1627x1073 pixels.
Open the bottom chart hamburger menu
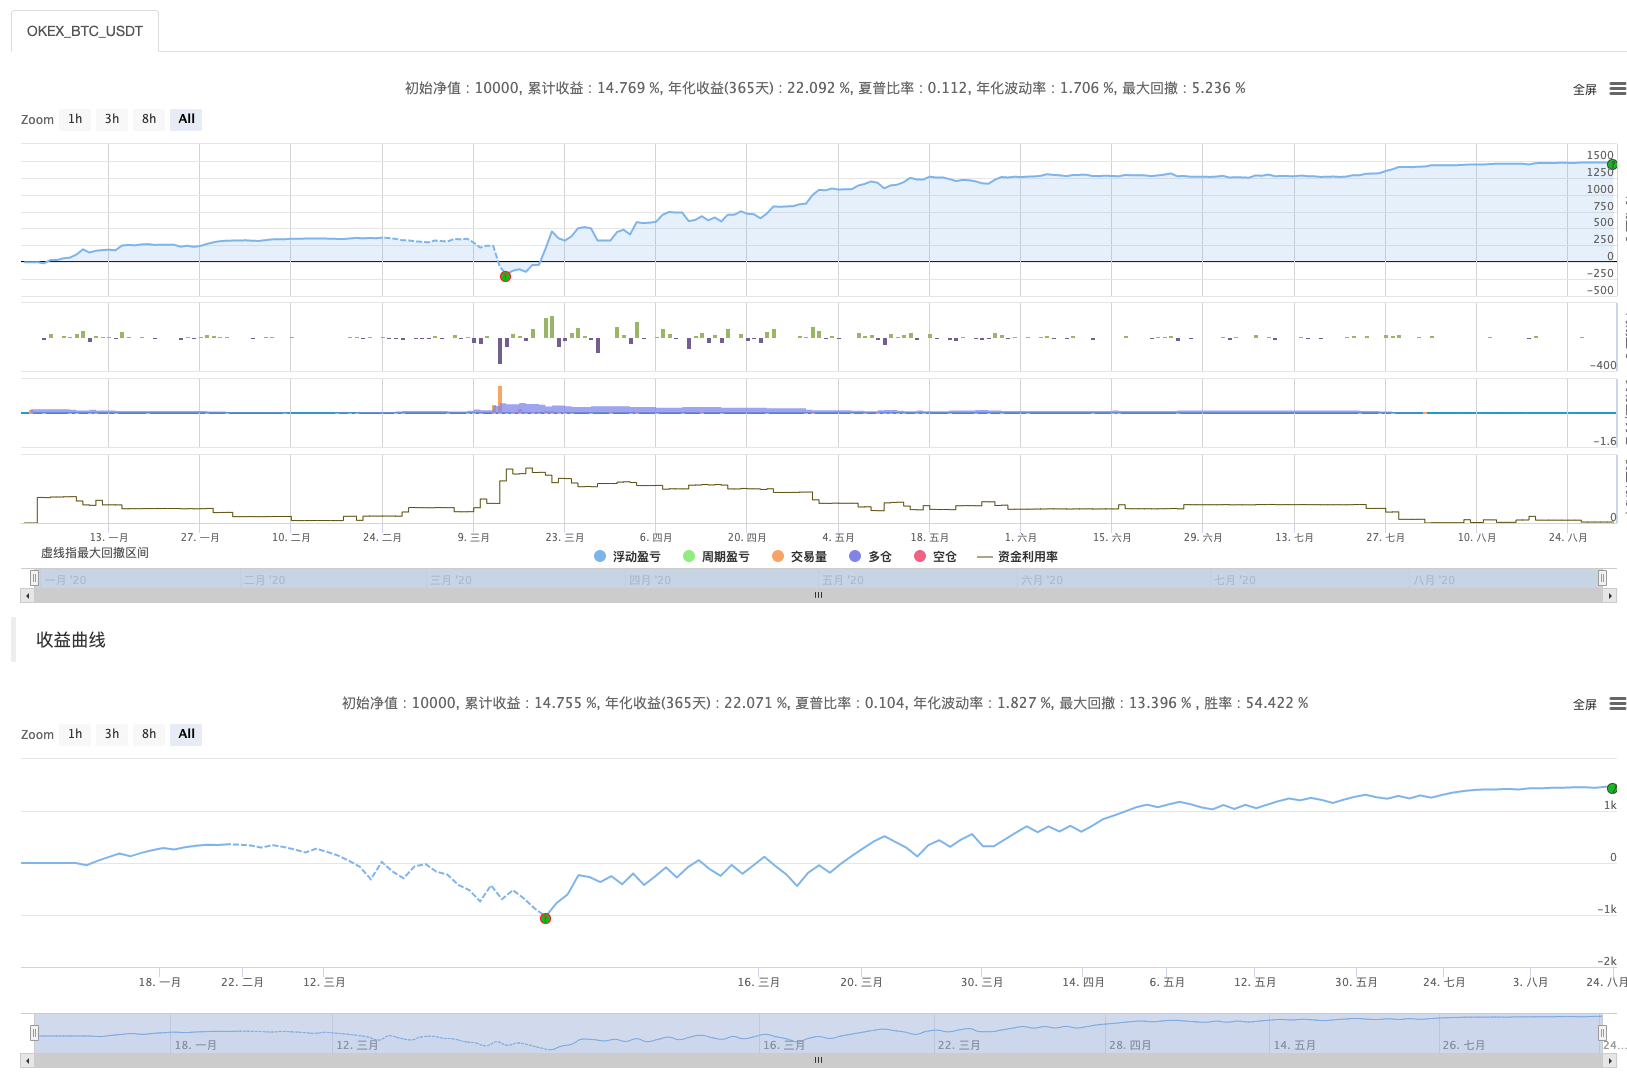tap(1617, 704)
